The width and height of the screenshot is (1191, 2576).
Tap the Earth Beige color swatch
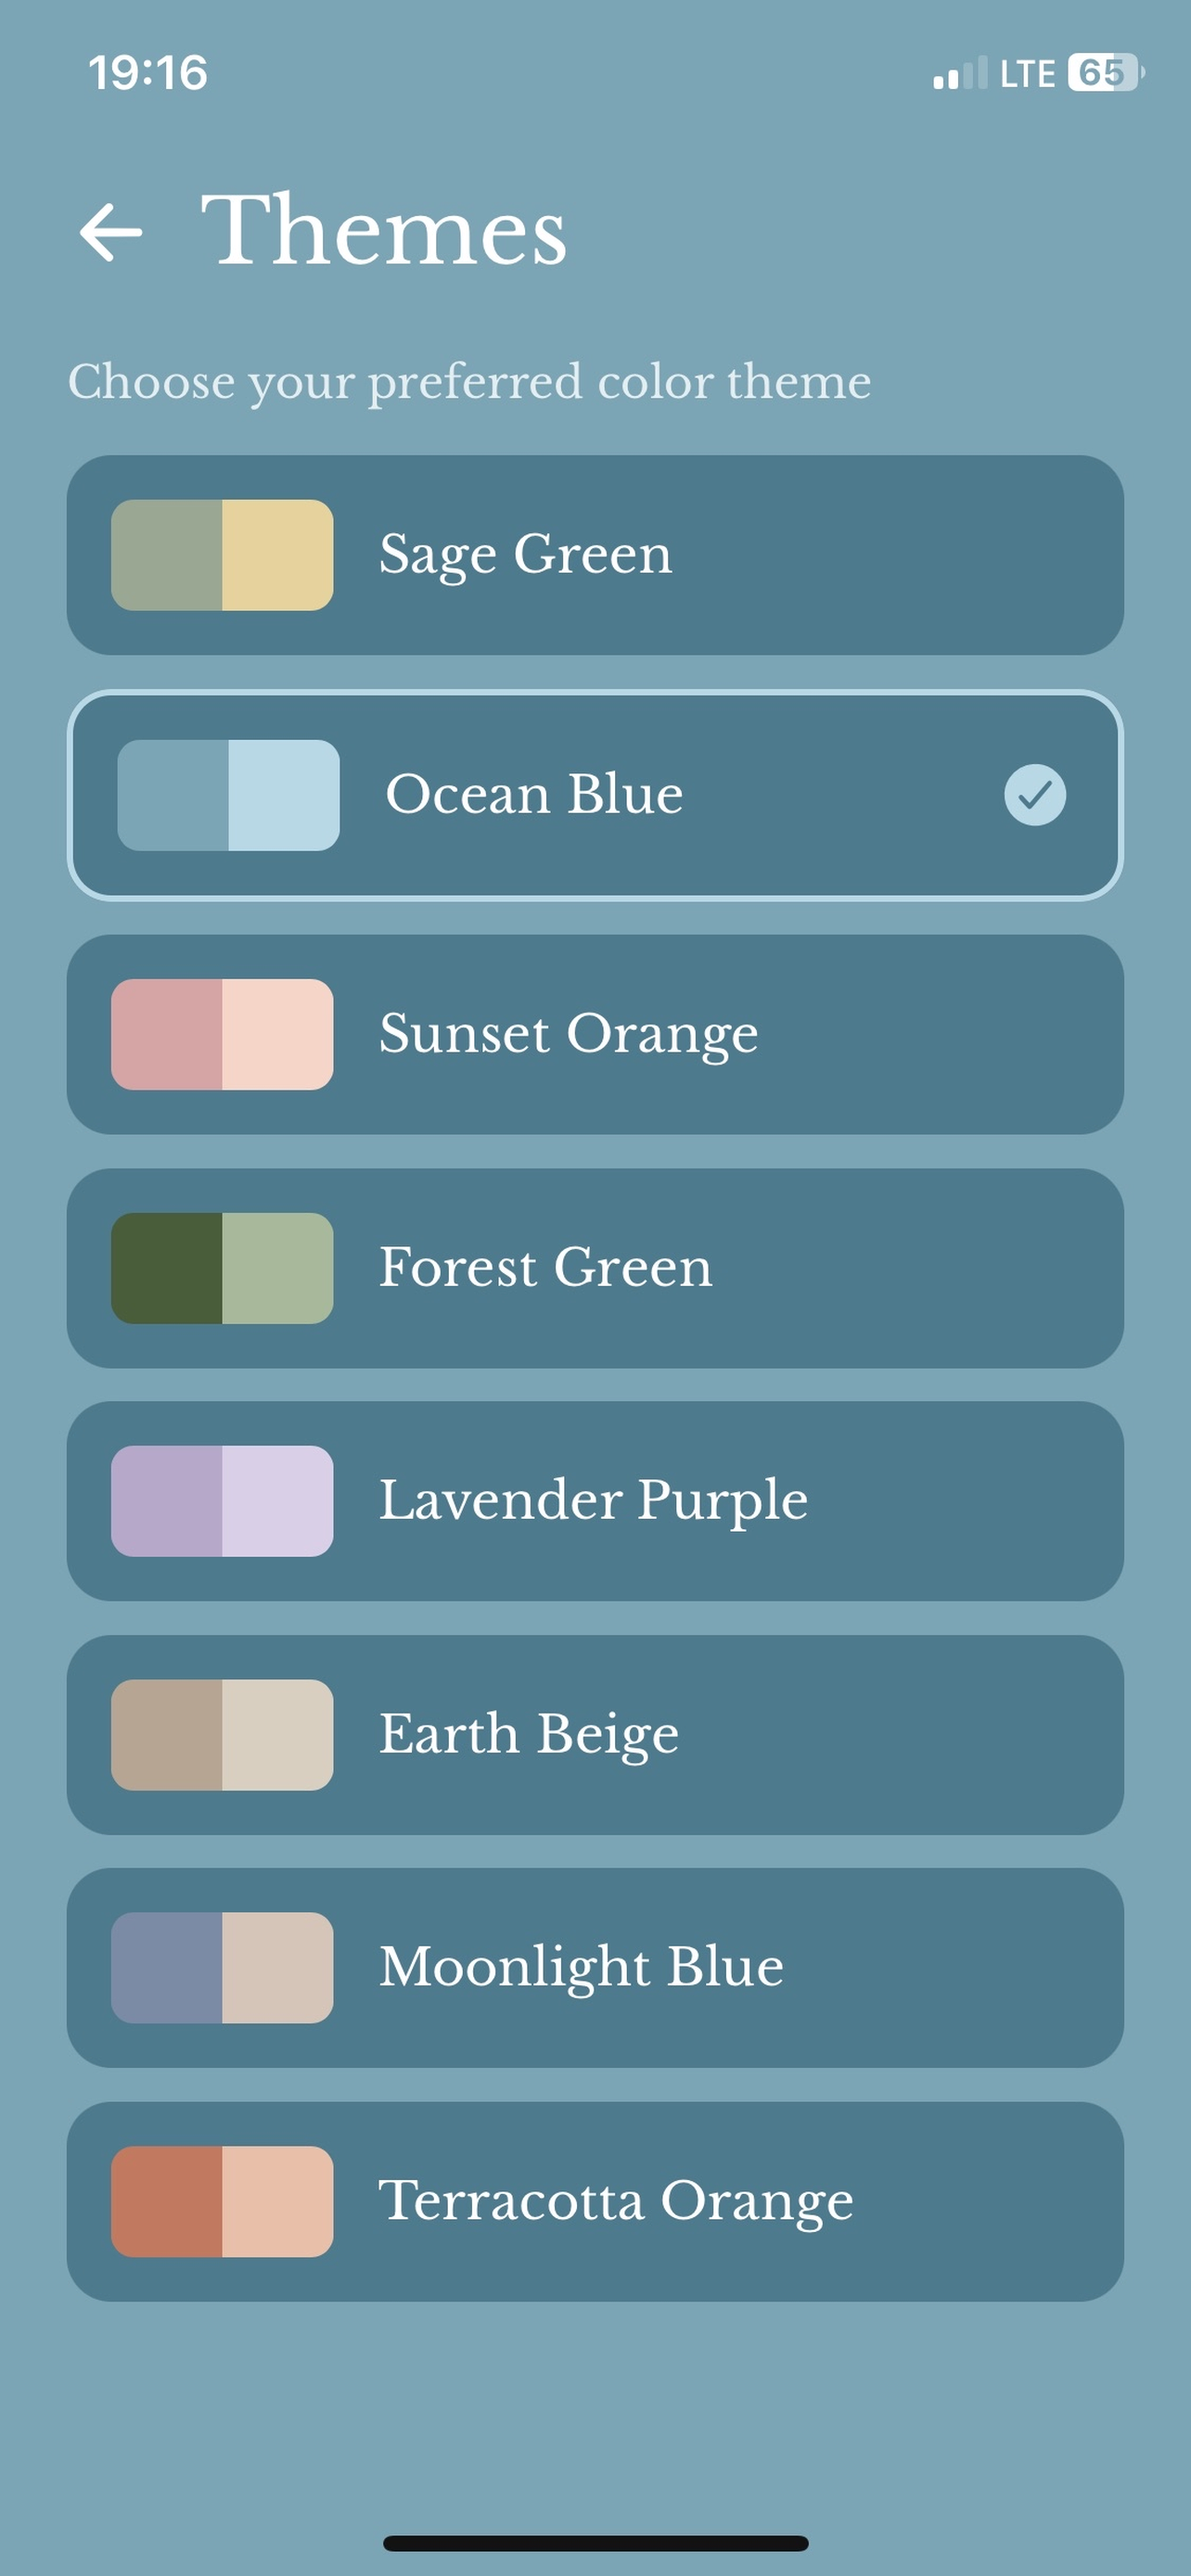tap(222, 1735)
